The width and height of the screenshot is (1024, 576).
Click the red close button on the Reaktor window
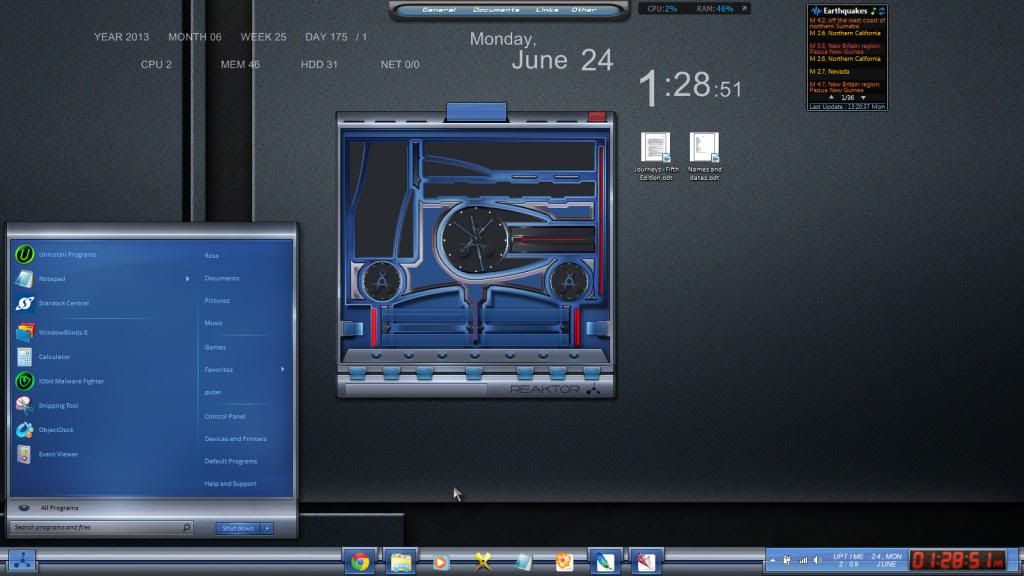tap(597, 117)
